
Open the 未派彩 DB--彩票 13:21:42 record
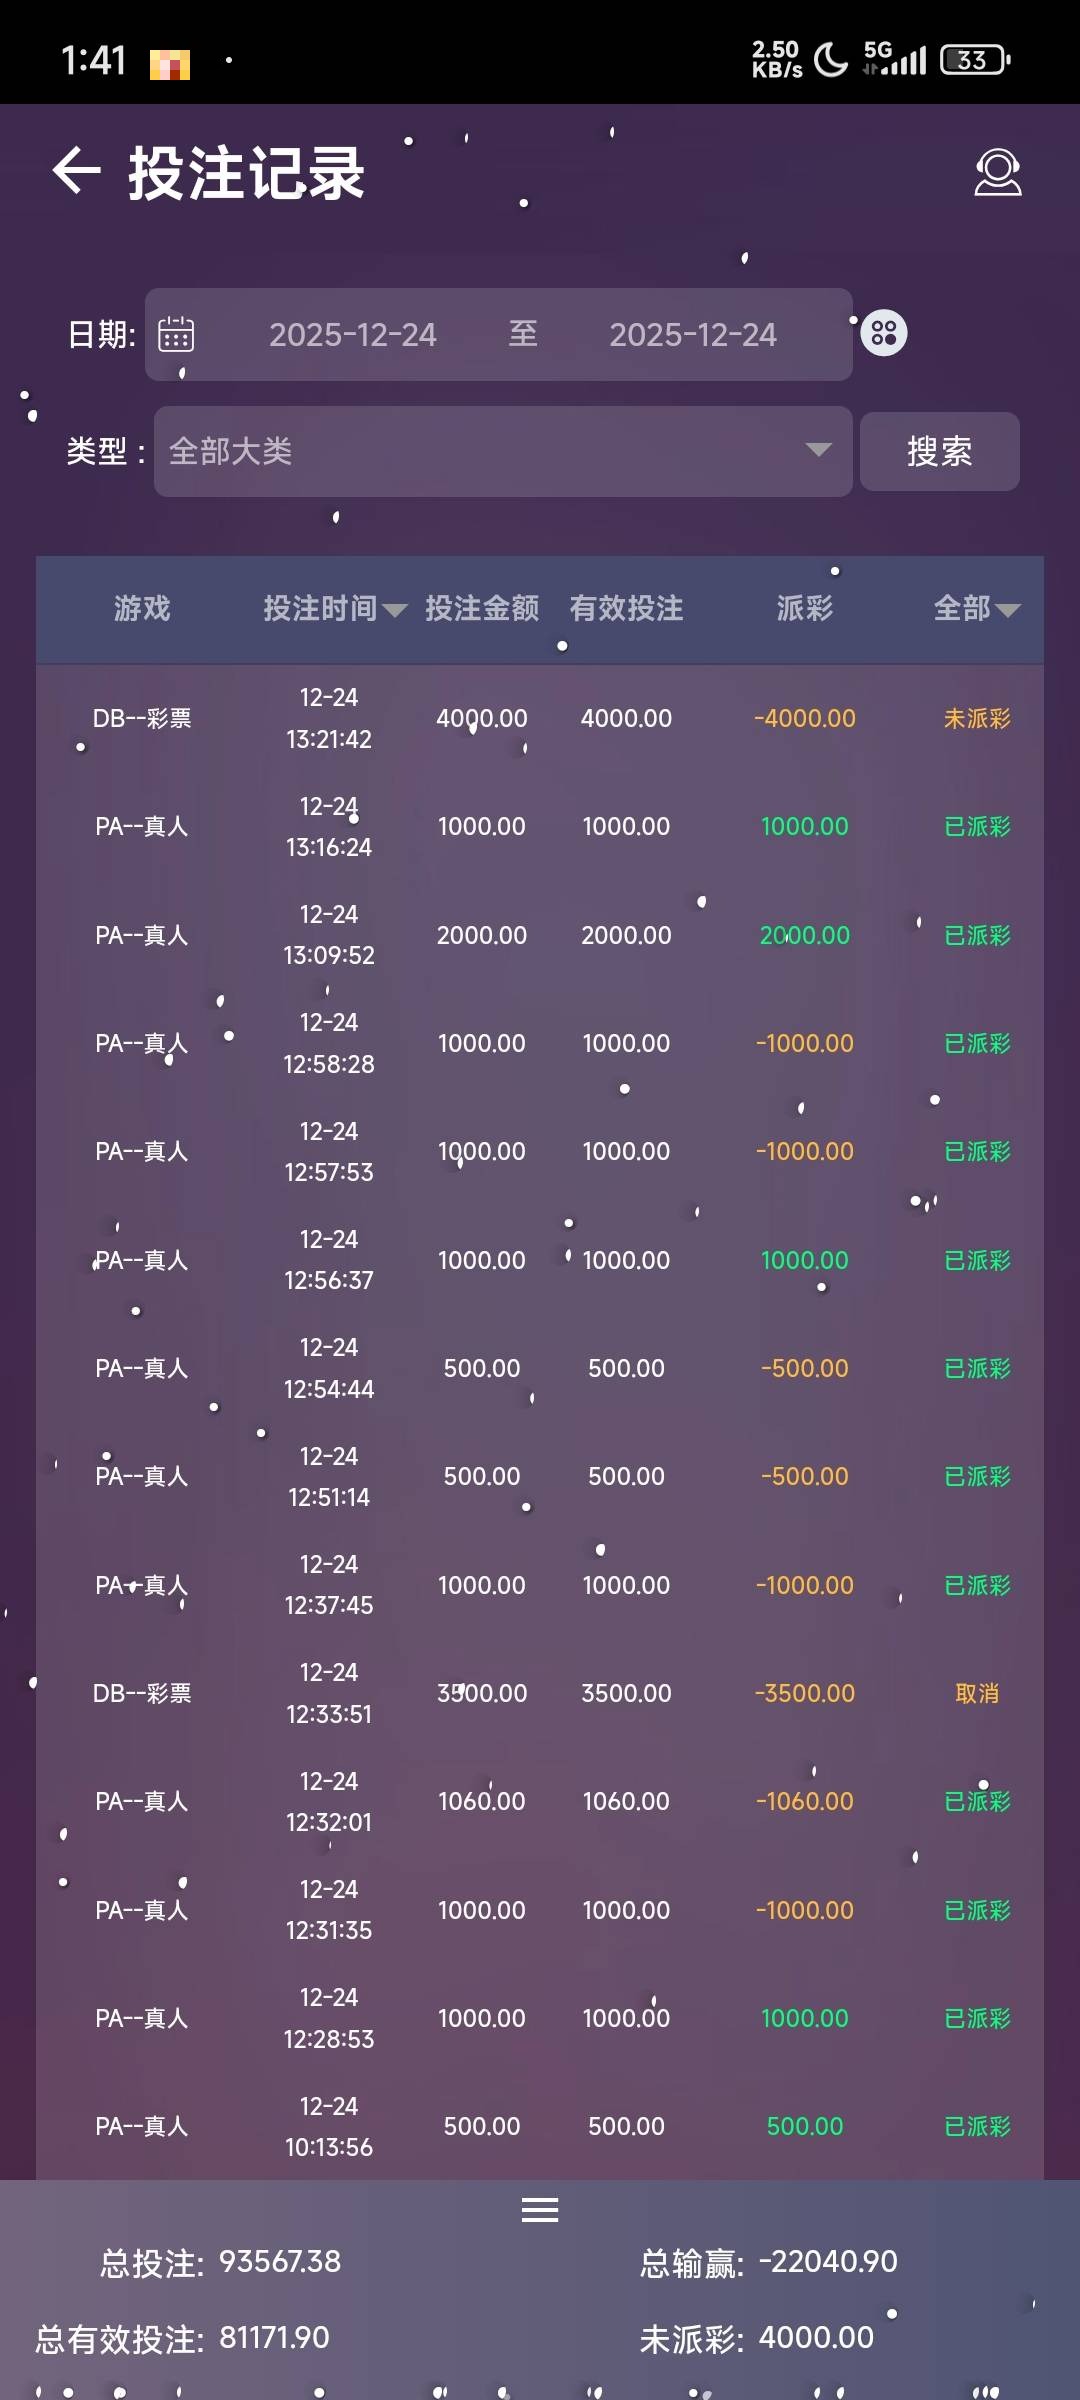click(x=540, y=718)
